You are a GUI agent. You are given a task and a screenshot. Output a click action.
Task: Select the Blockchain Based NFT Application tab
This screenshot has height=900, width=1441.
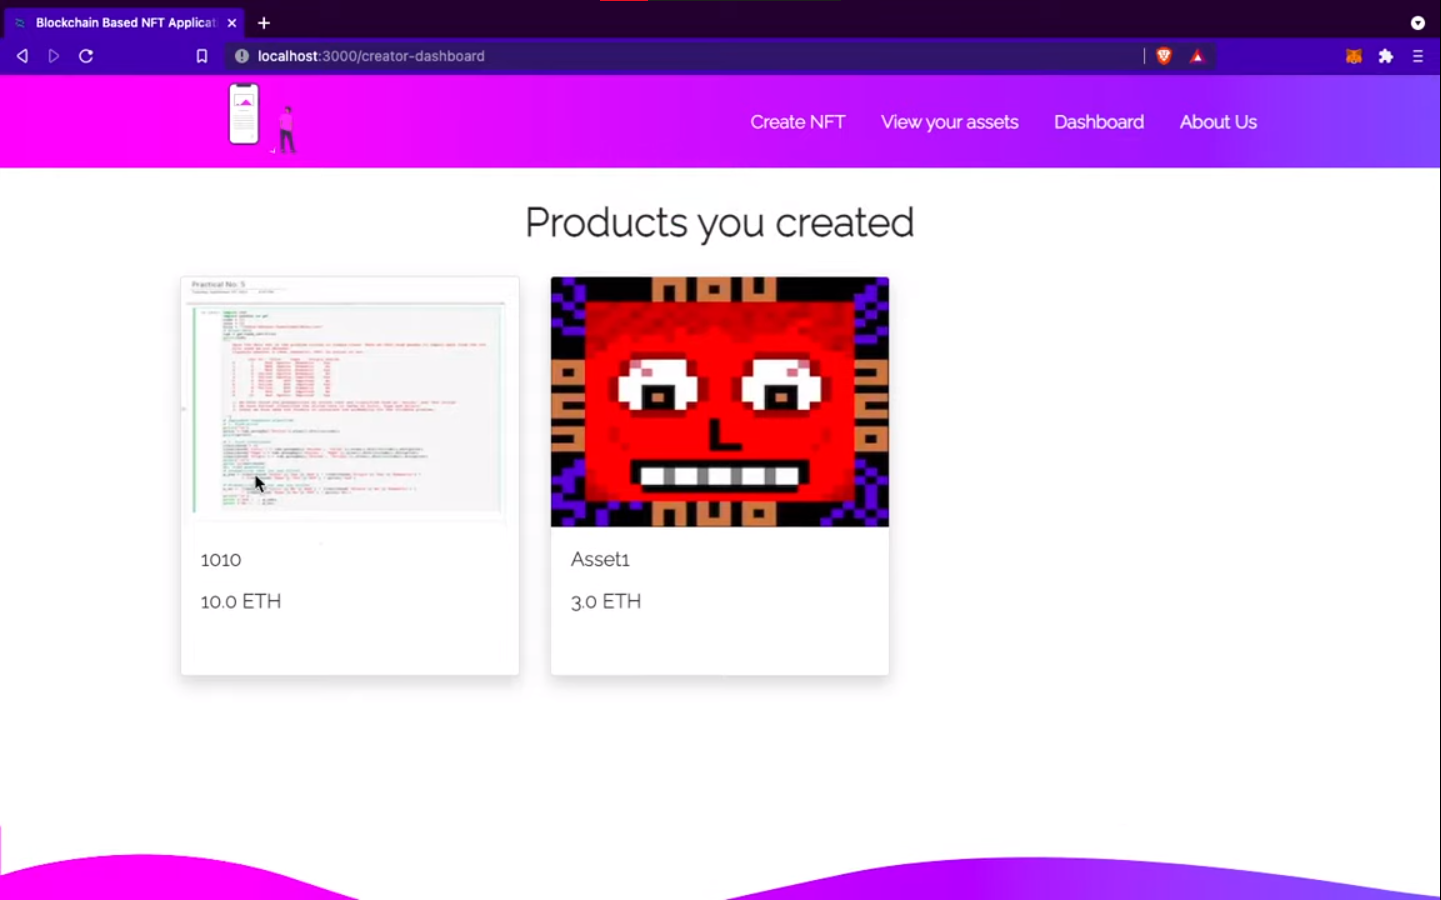click(x=125, y=22)
